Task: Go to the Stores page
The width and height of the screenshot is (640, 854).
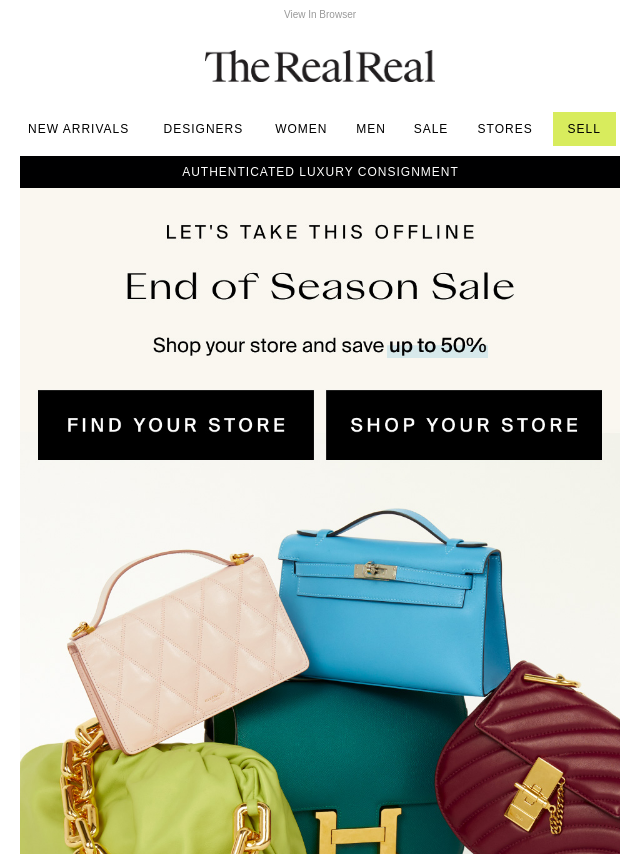Action: pyautogui.click(x=504, y=129)
